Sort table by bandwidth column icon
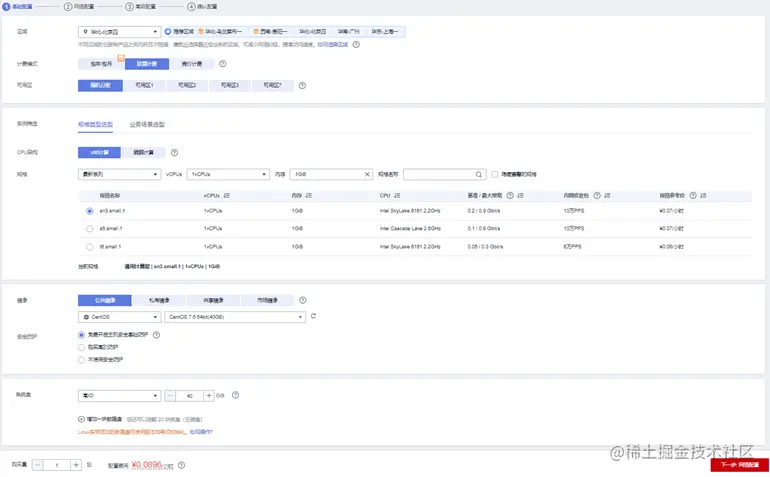This screenshot has height=477, width=770. 520,196
